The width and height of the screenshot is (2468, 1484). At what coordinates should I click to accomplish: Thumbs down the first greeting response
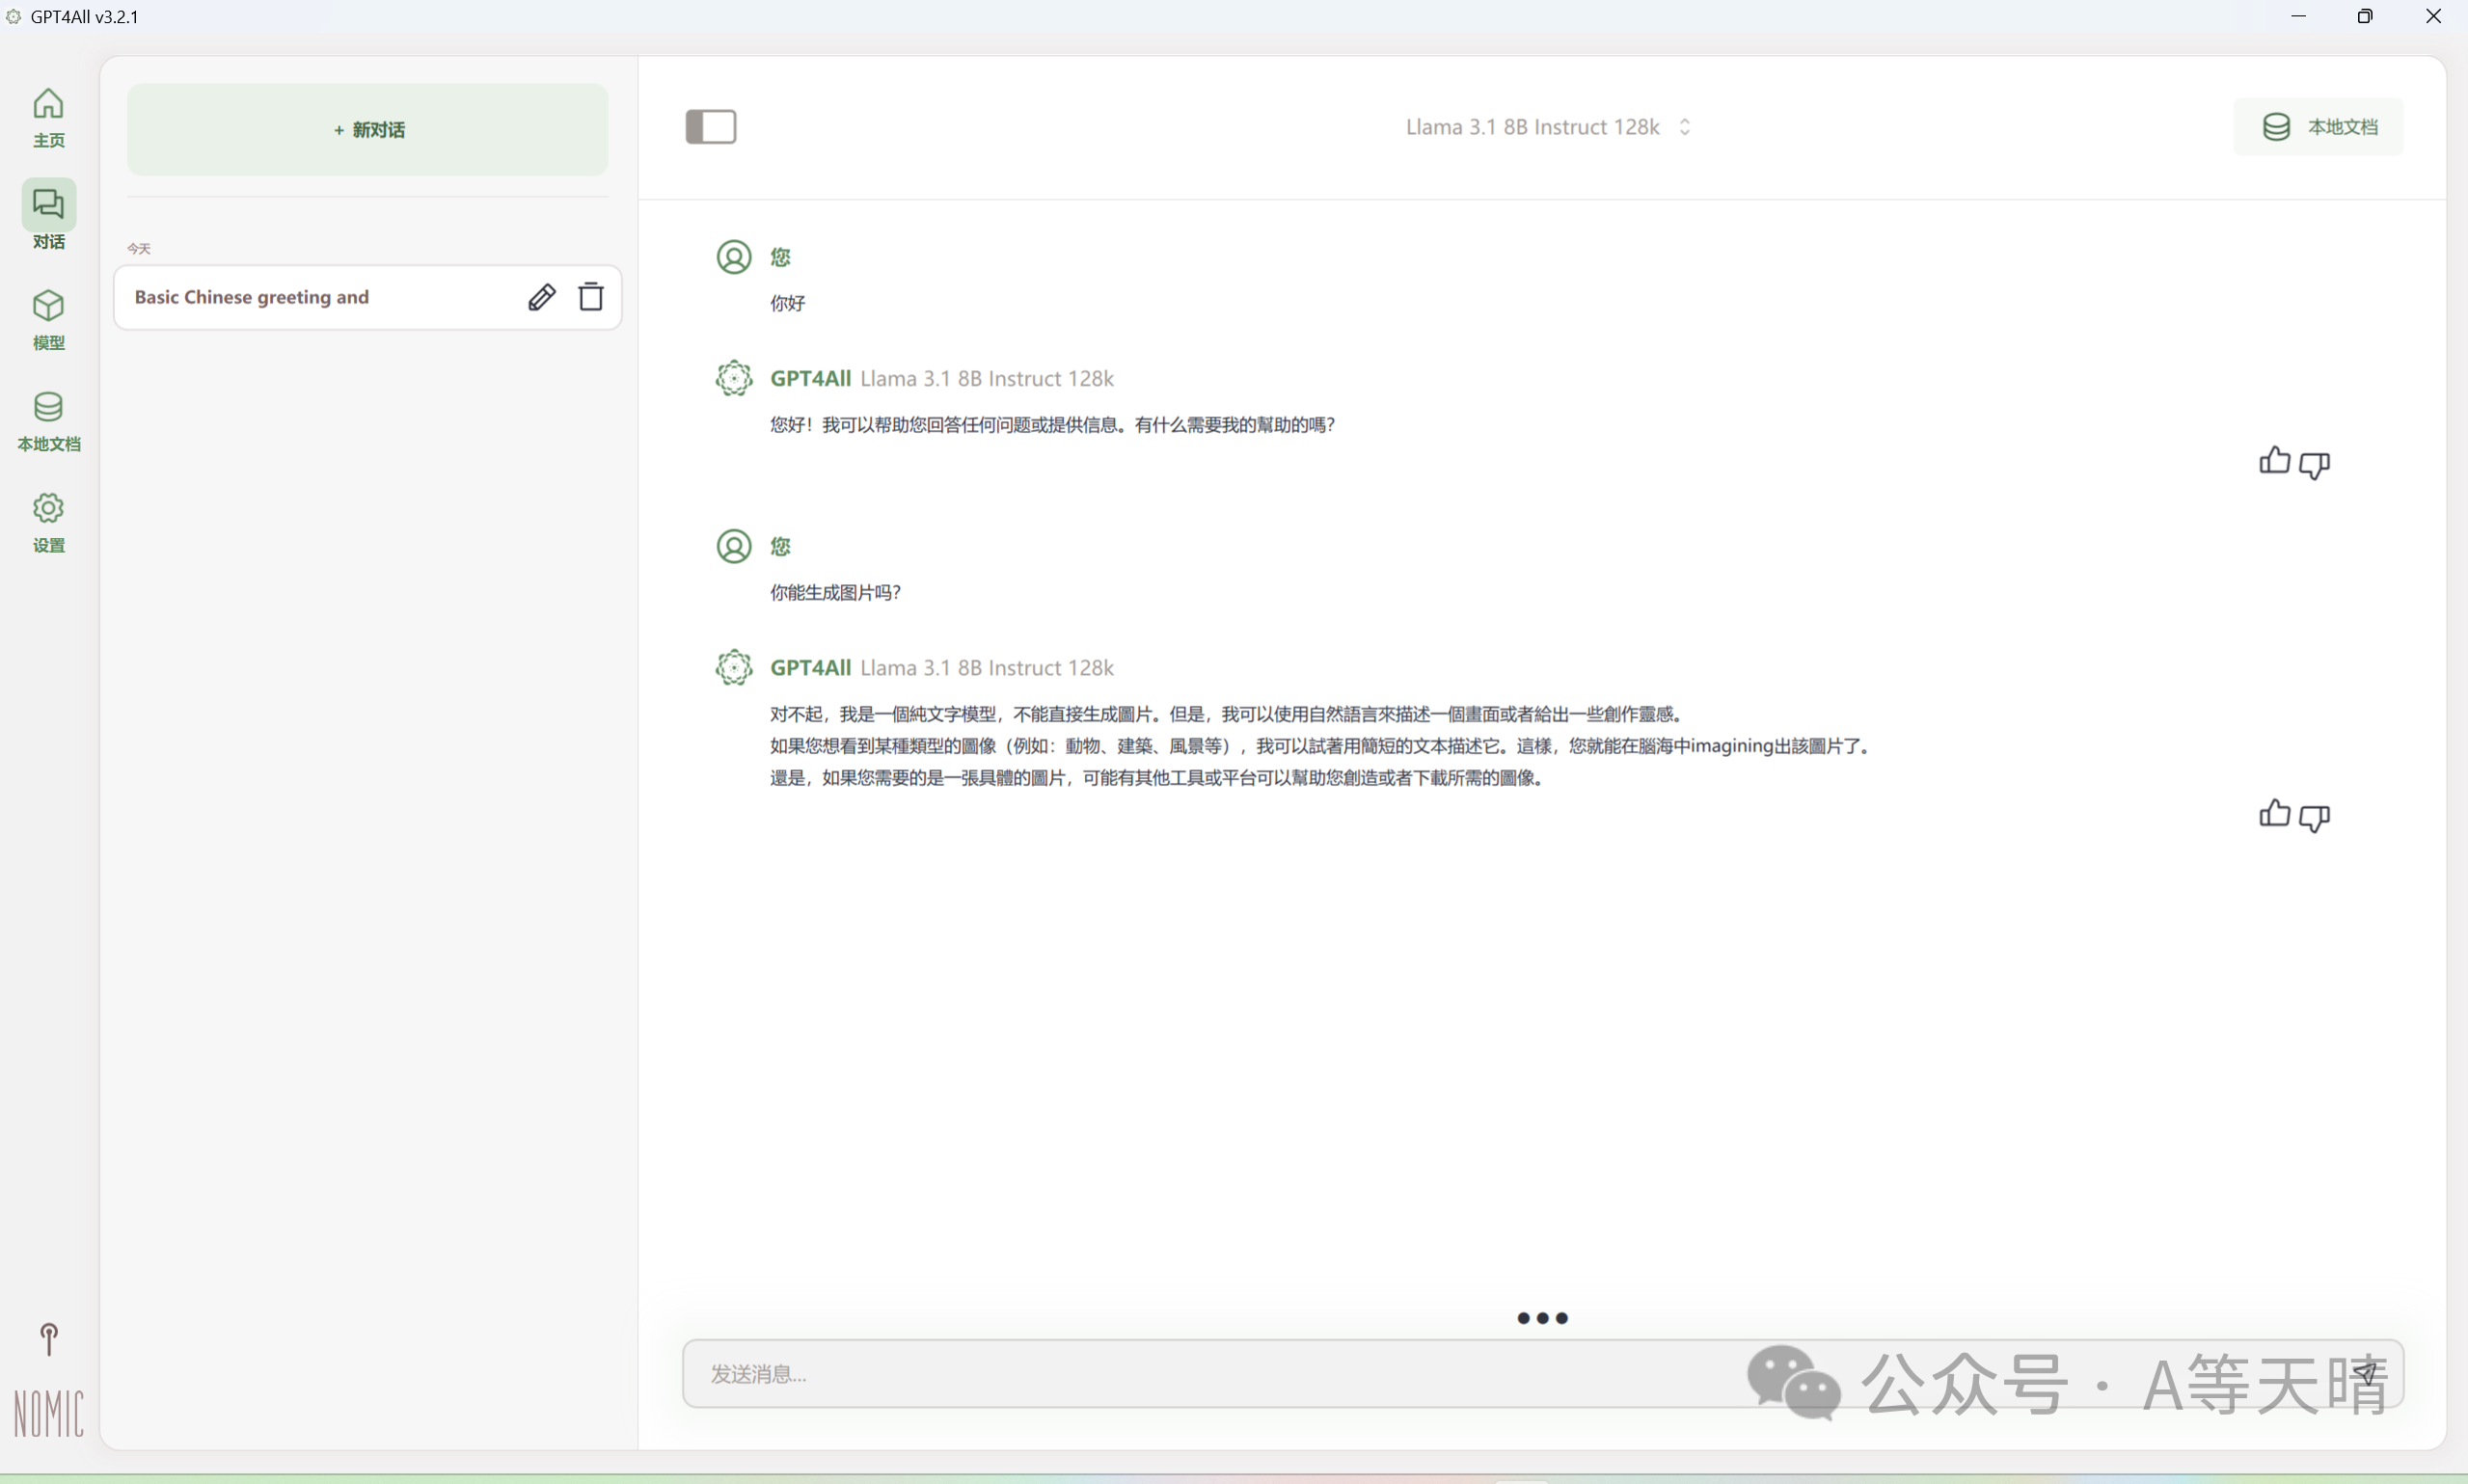pos(2314,464)
